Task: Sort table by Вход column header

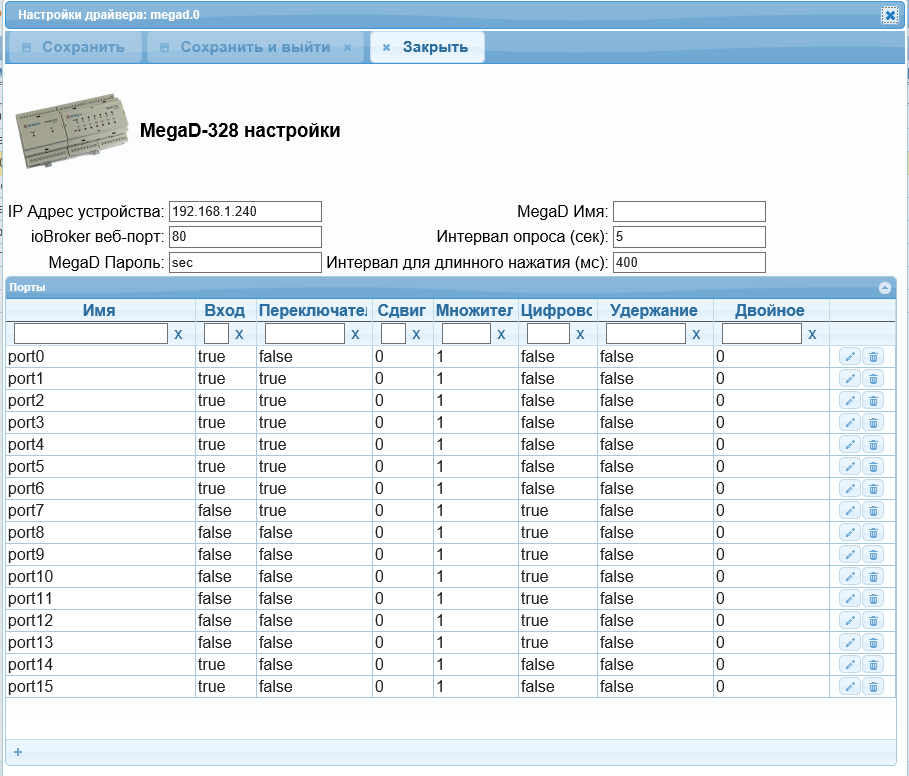Action: pos(225,311)
